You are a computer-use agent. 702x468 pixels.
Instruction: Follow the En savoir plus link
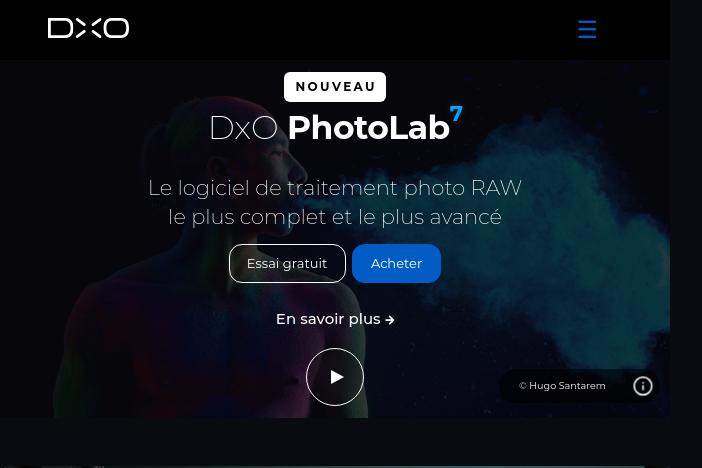point(335,319)
